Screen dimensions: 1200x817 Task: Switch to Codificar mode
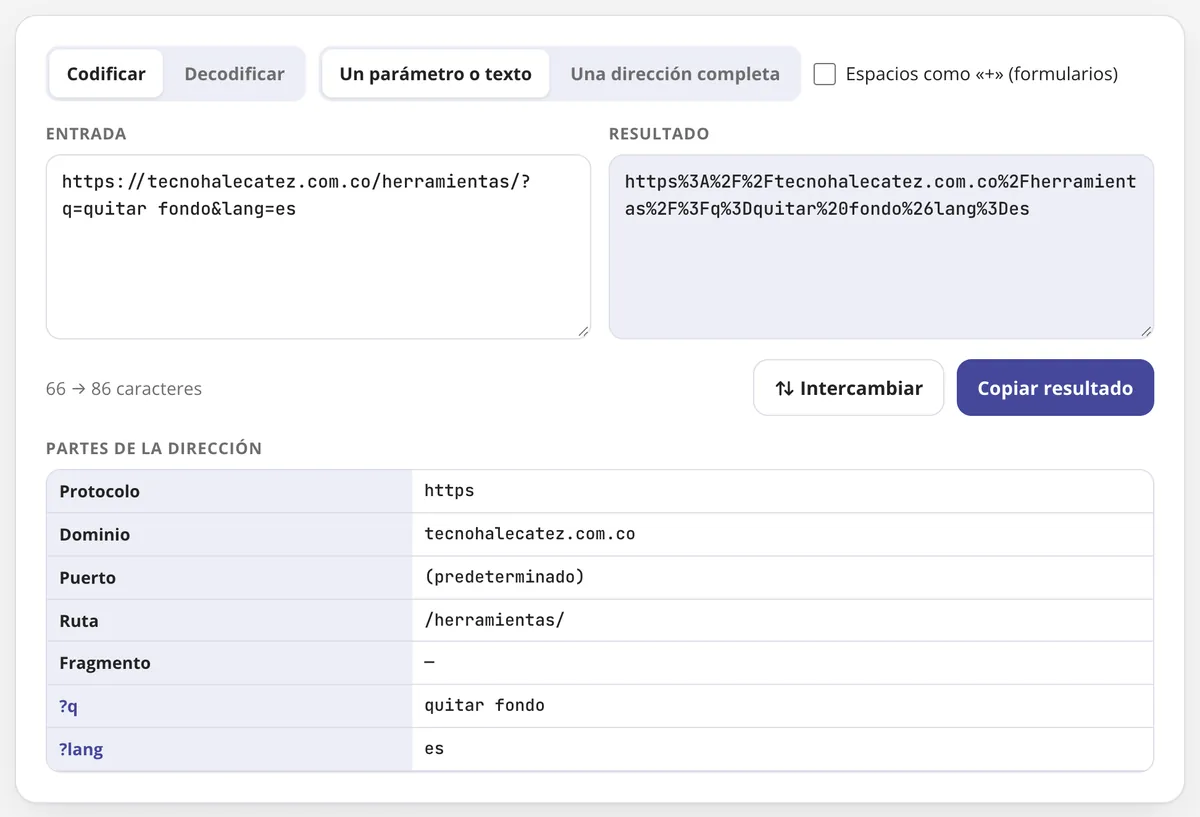pyautogui.click(x=106, y=74)
